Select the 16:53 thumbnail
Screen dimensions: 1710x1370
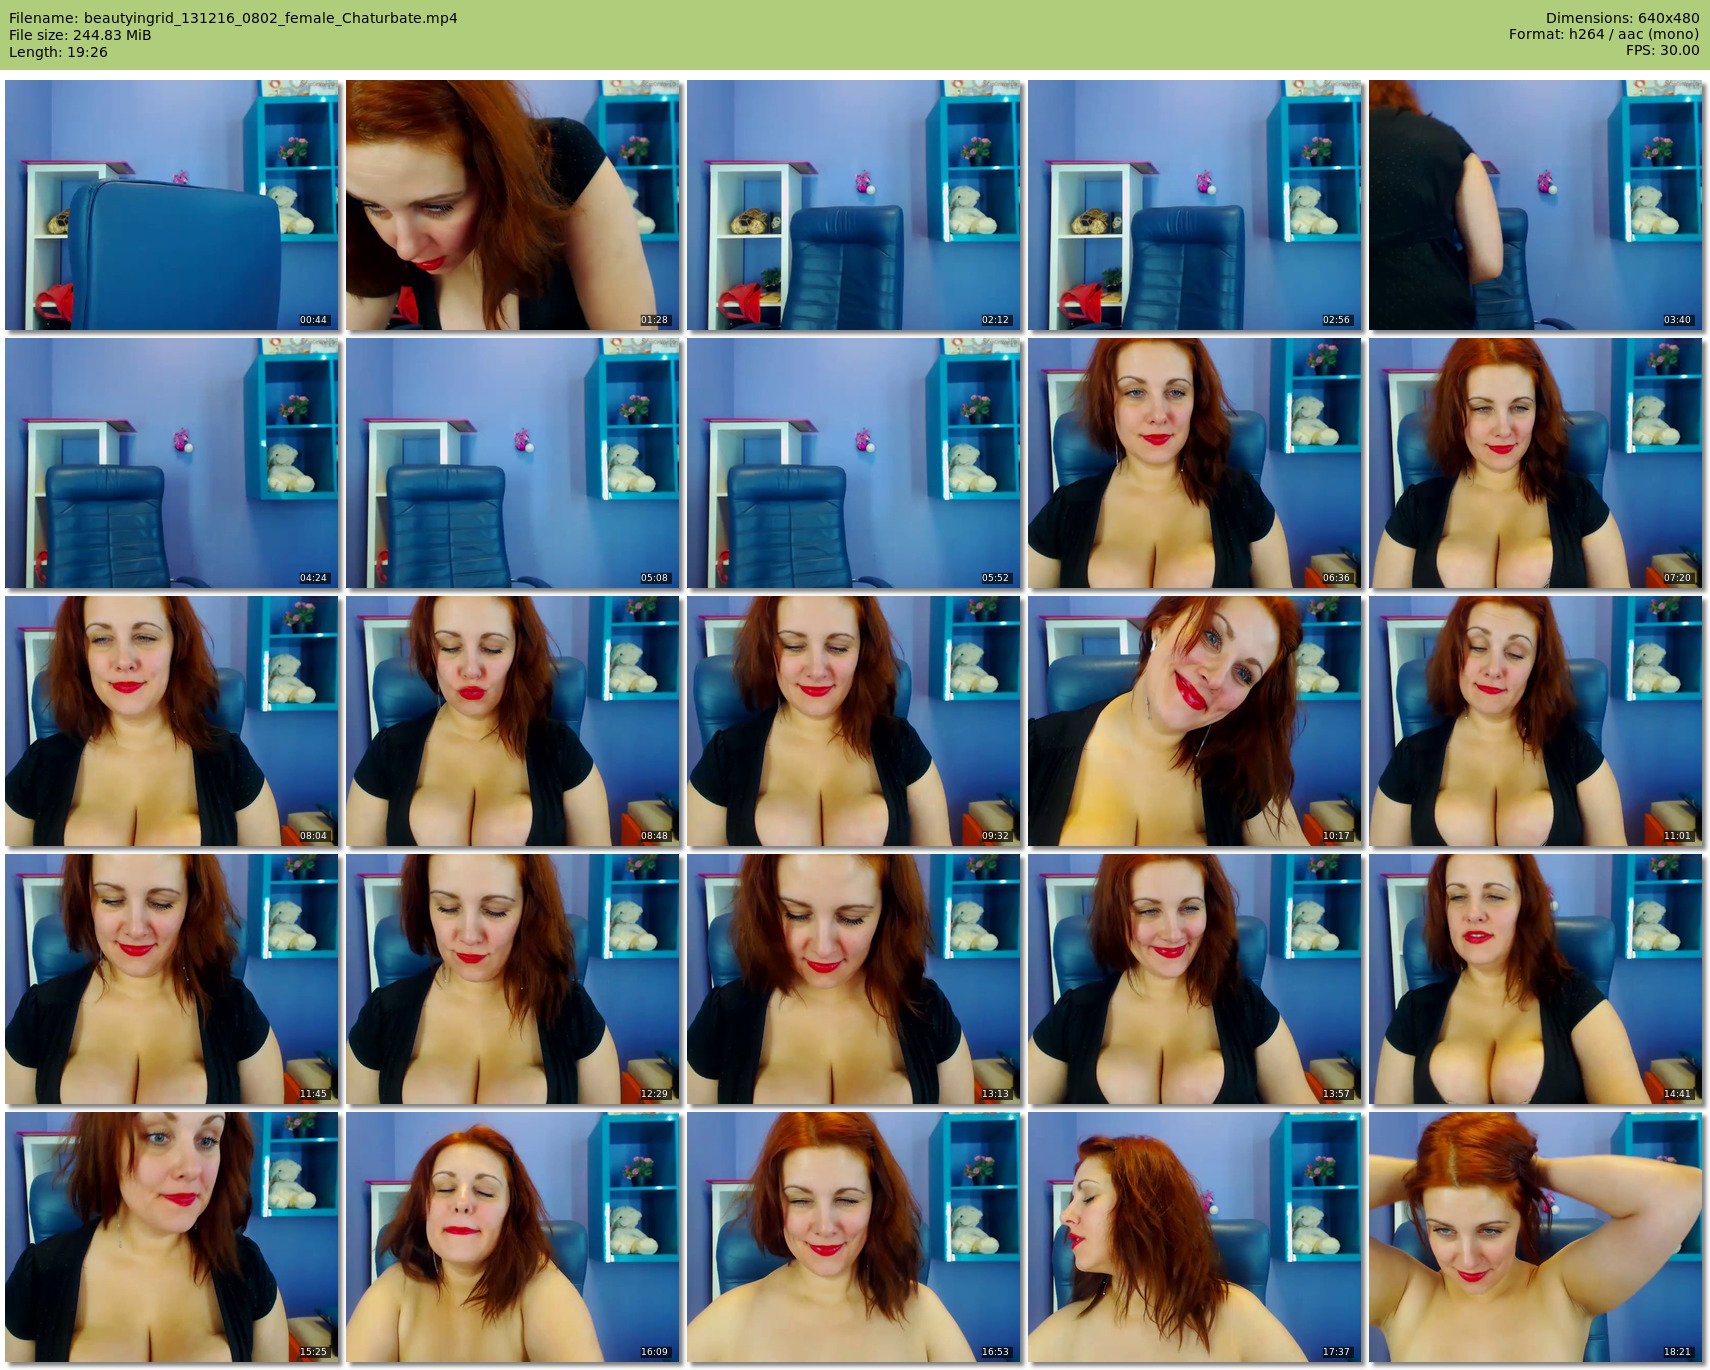pos(854,1237)
